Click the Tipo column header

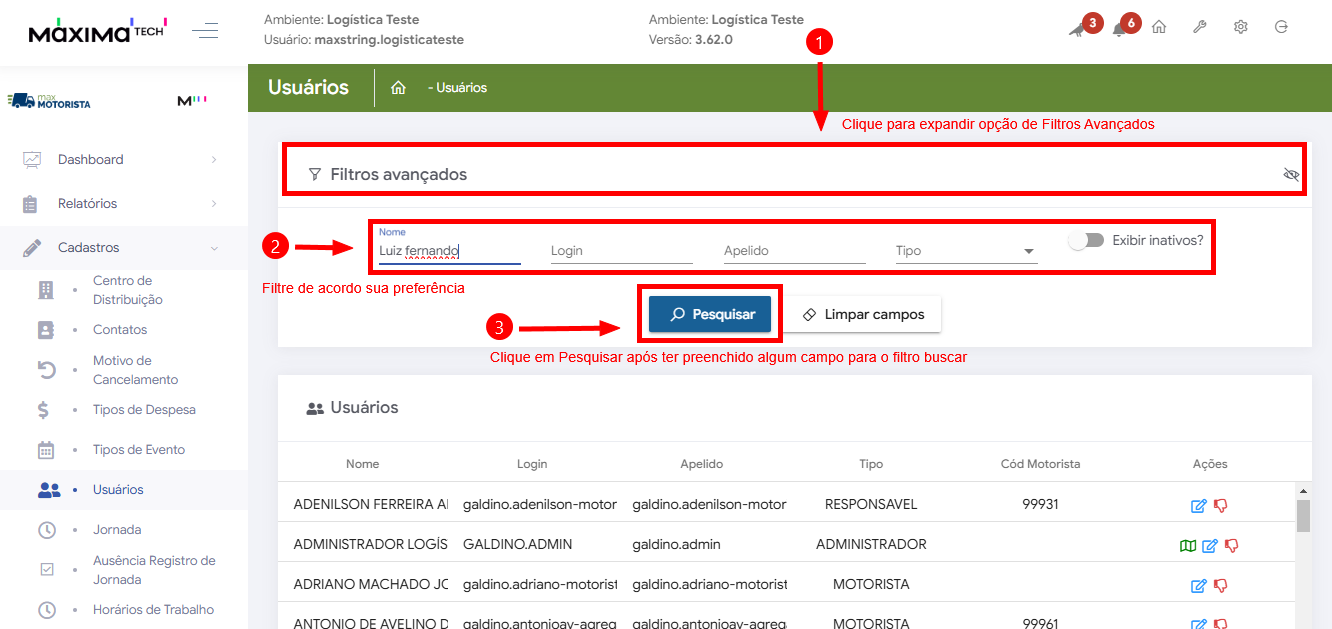coord(871,464)
